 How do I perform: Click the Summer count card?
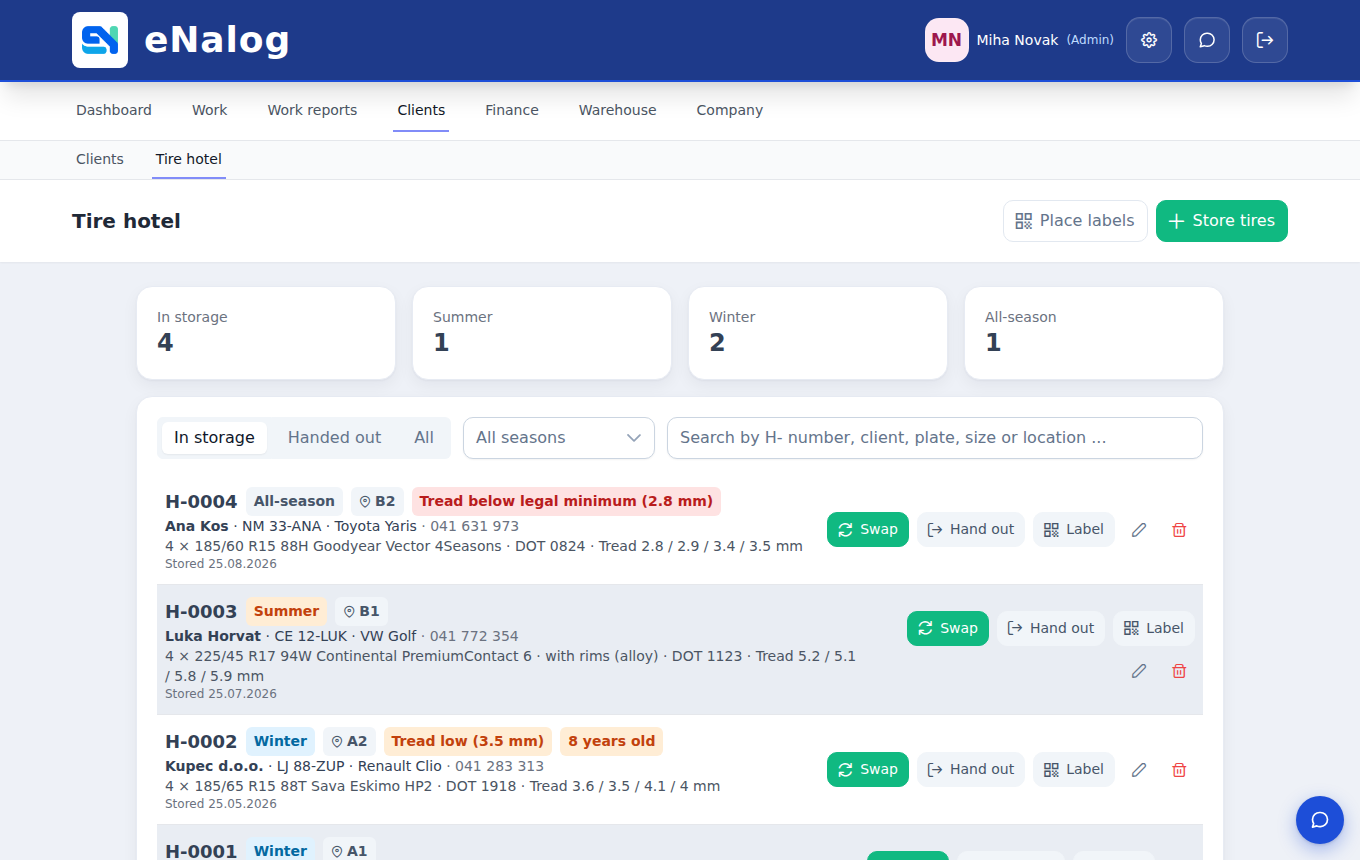[542, 333]
